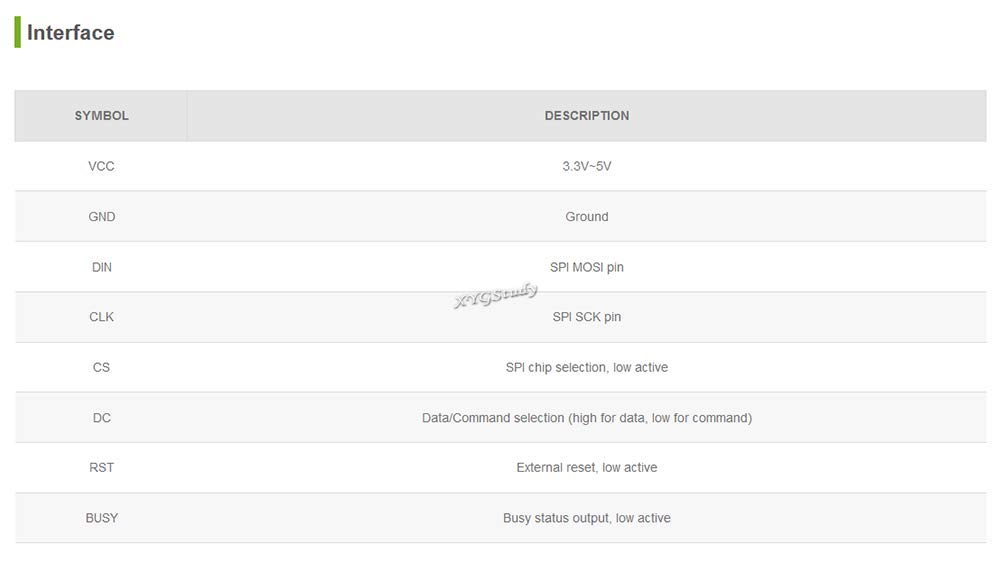
Task: Select the GND symbol cell
Action: [101, 217]
